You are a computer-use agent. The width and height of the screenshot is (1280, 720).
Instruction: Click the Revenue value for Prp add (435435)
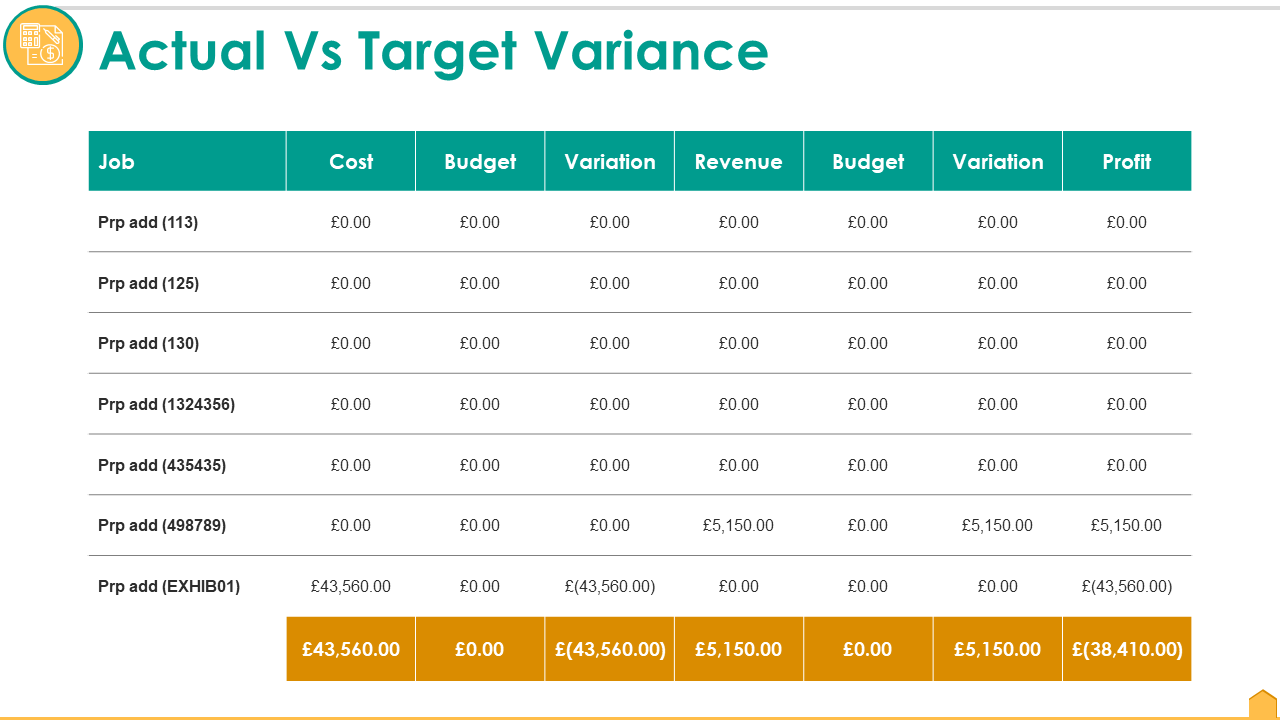point(739,465)
